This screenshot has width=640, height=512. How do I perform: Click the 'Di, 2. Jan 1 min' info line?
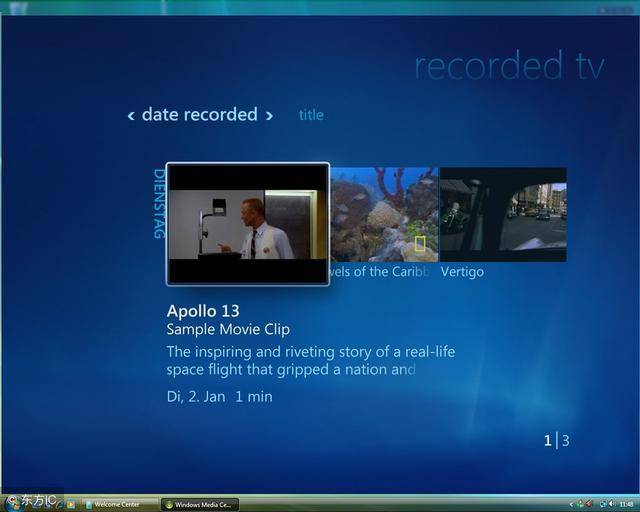[220, 396]
